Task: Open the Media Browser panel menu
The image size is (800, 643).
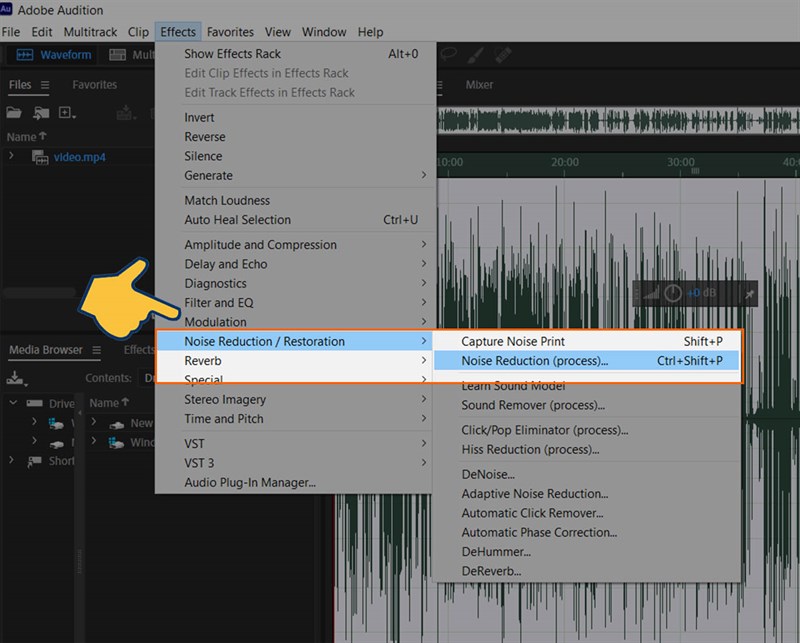Action: pyautogui.click(x=96, y=350)
